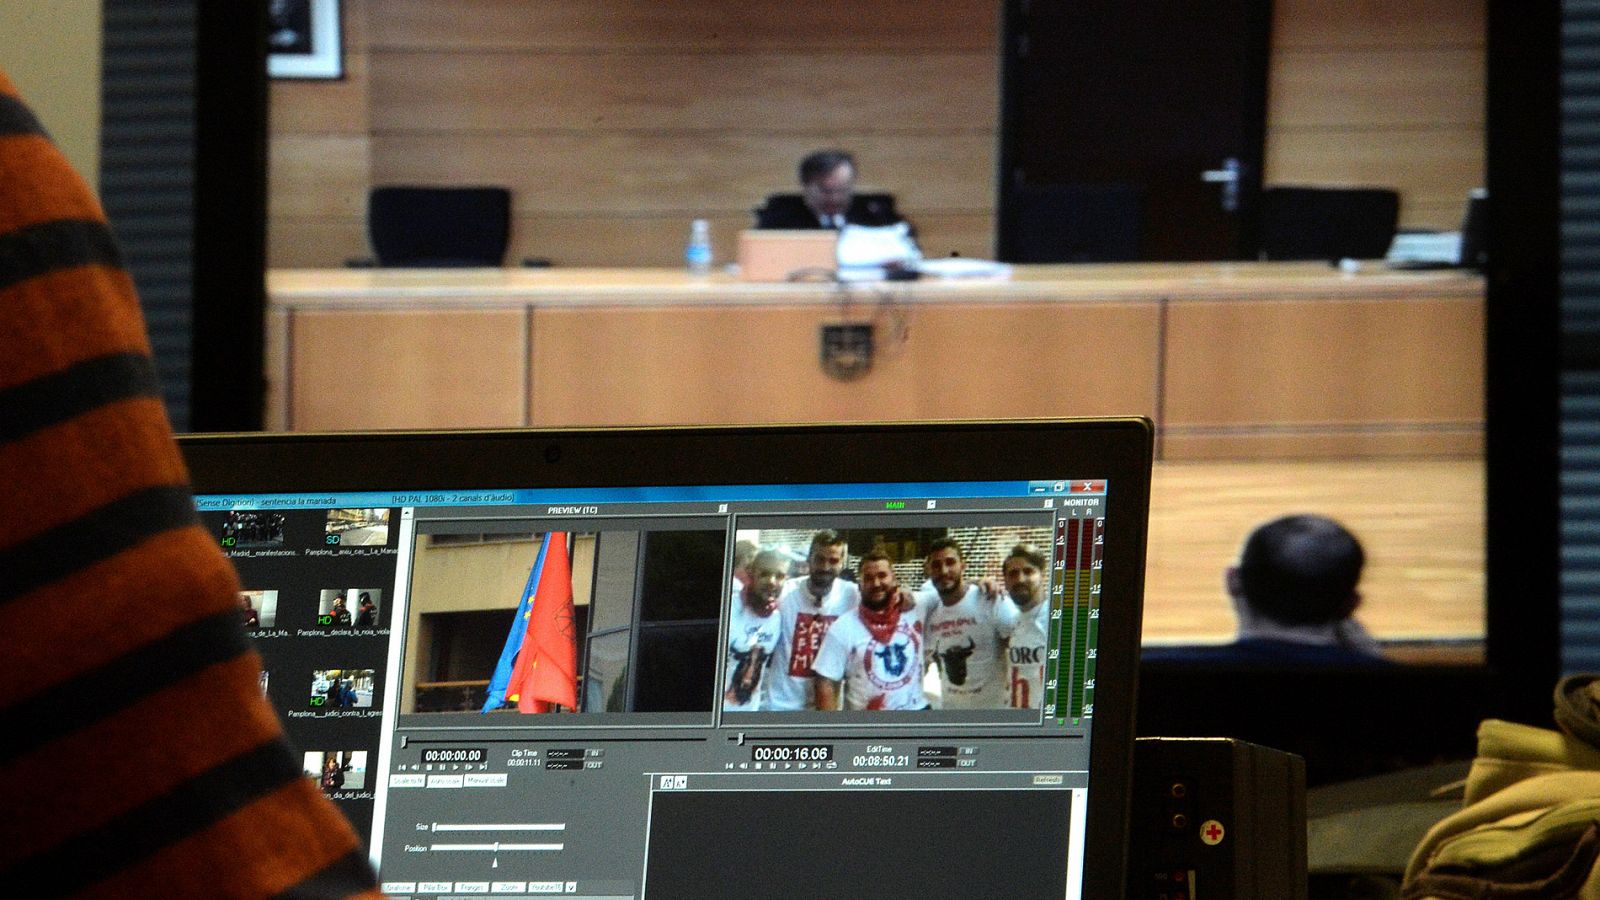Select the Youtube16 preset button
The width and height of the screenshot is (1600, 900).
[546, 887]
